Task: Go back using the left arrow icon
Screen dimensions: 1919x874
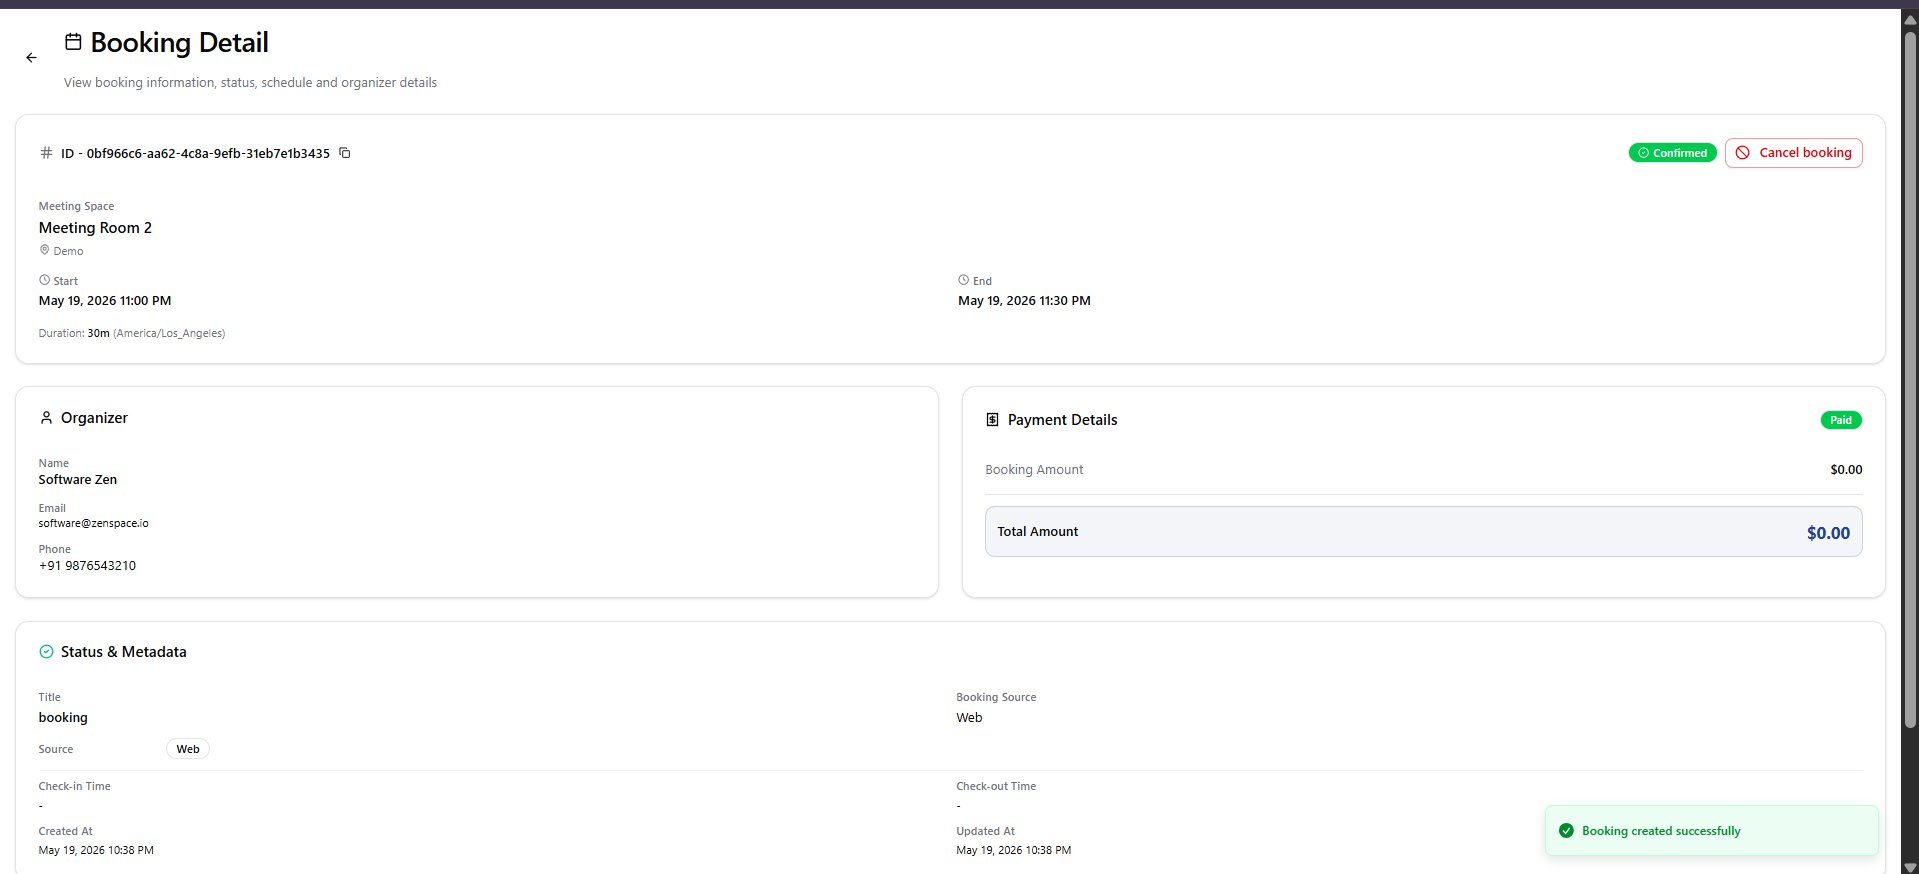Action: 31,58
